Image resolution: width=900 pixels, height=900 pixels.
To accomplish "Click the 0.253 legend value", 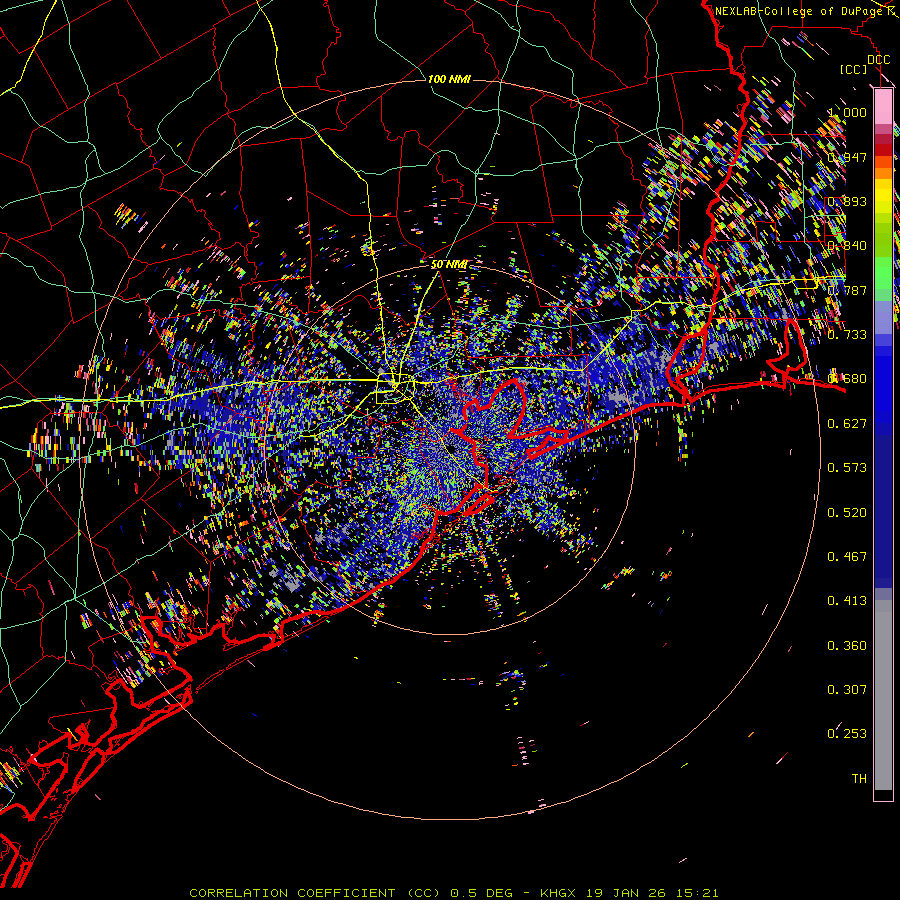I will [x=847, y=734].
